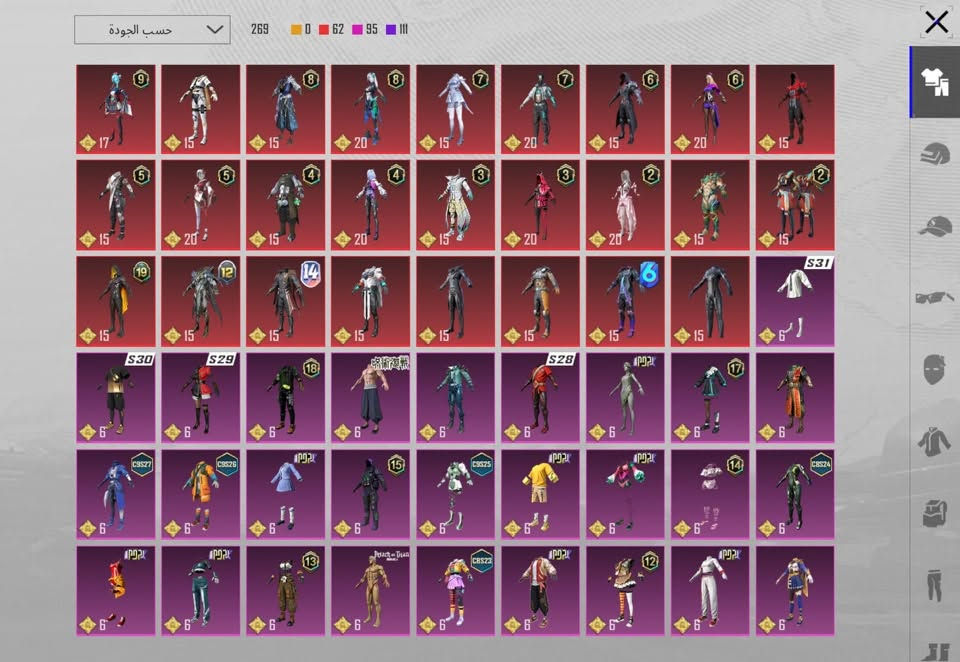Select the face mask category icon

point(934,369)
